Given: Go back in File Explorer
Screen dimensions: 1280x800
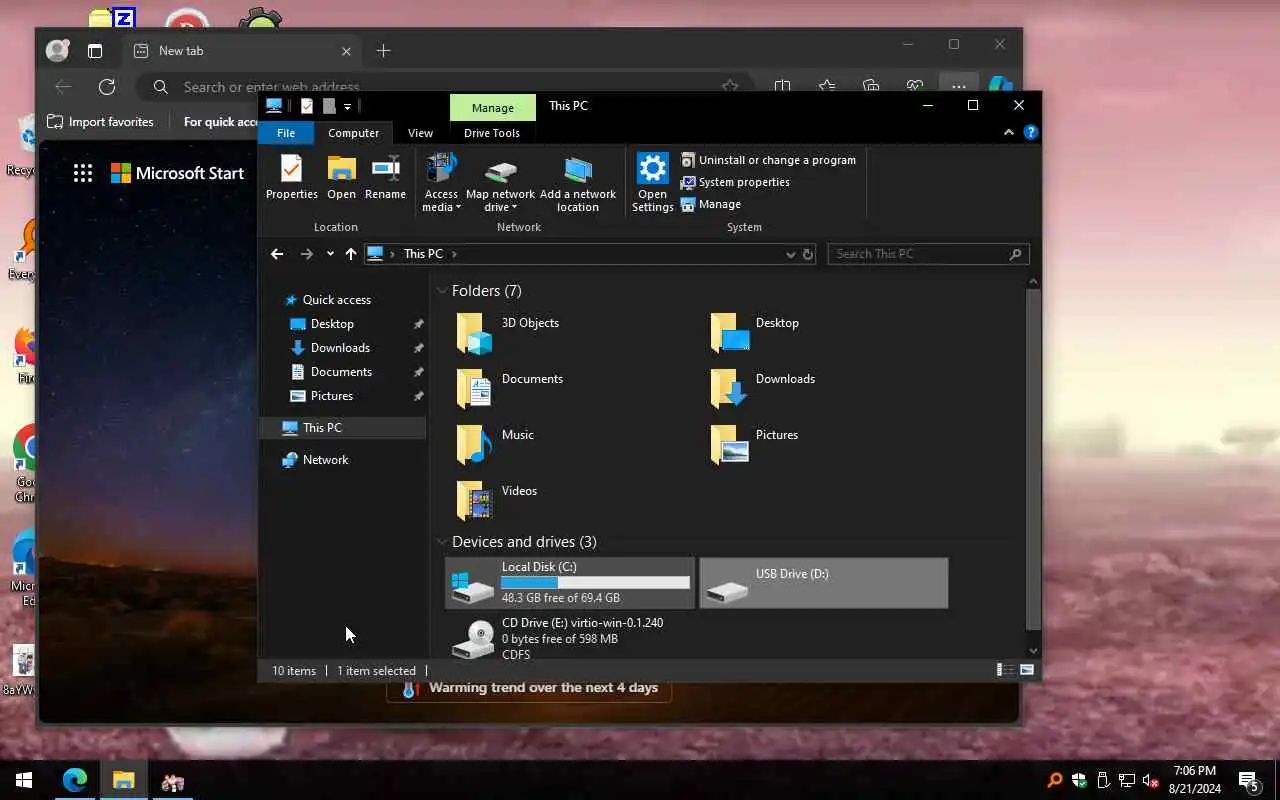Looking at the screenshot, I should pos(277,254).
